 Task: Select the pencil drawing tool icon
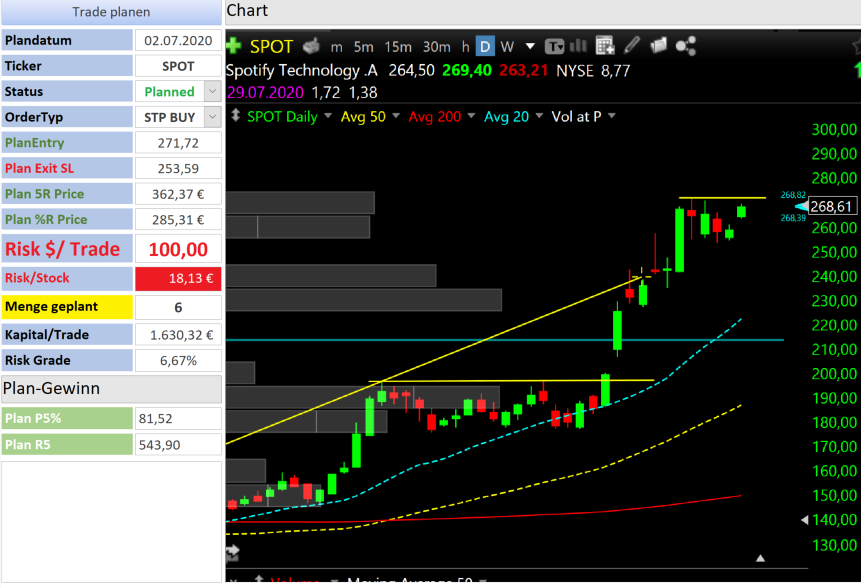(632, 46)
